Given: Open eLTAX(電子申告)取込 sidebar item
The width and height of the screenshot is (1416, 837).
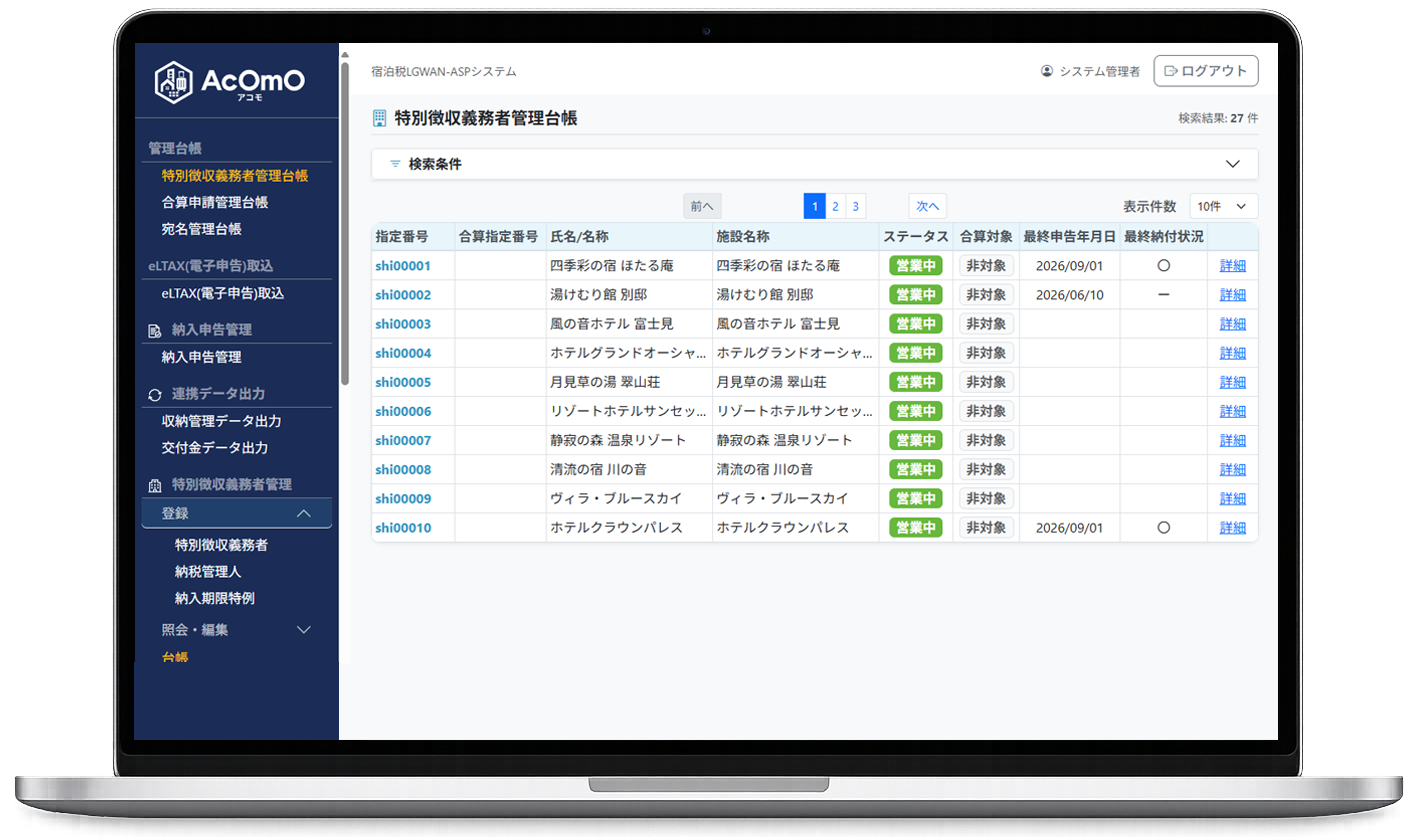Looking at the screenshot, I should pyautogui.click(x=223, y=294).
